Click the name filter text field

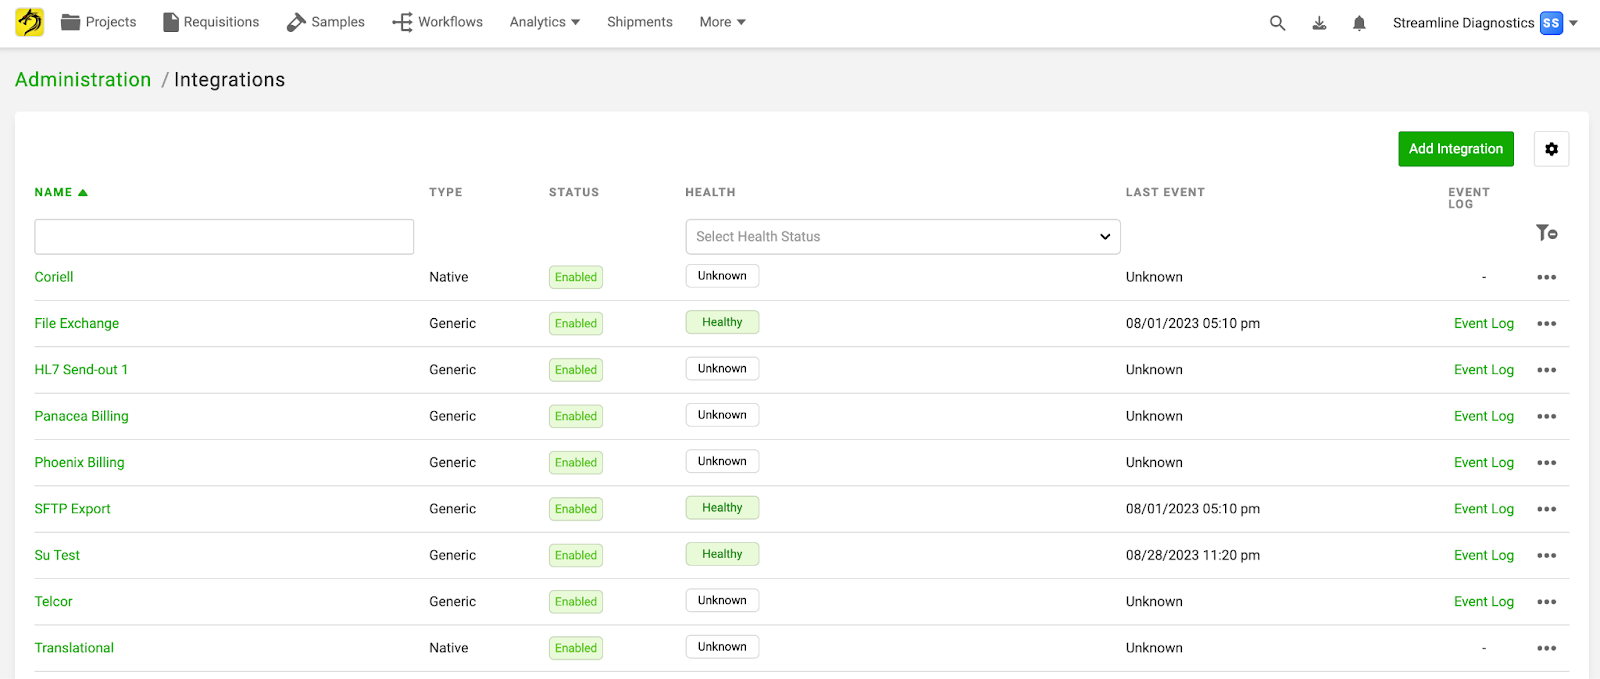[x=224, y=237]
